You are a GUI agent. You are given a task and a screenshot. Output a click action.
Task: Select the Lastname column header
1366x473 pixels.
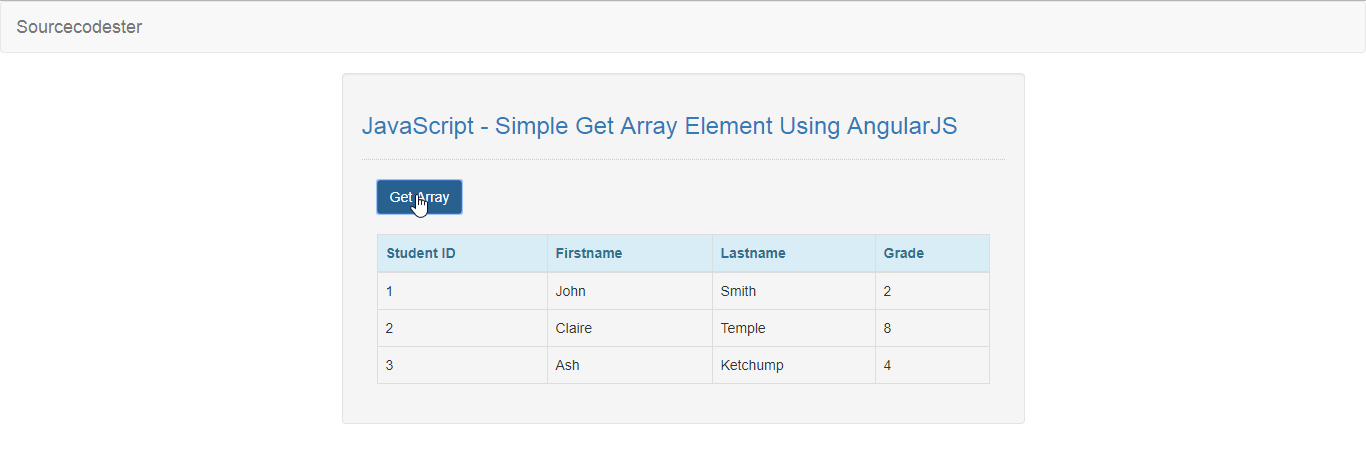(794, 253)
